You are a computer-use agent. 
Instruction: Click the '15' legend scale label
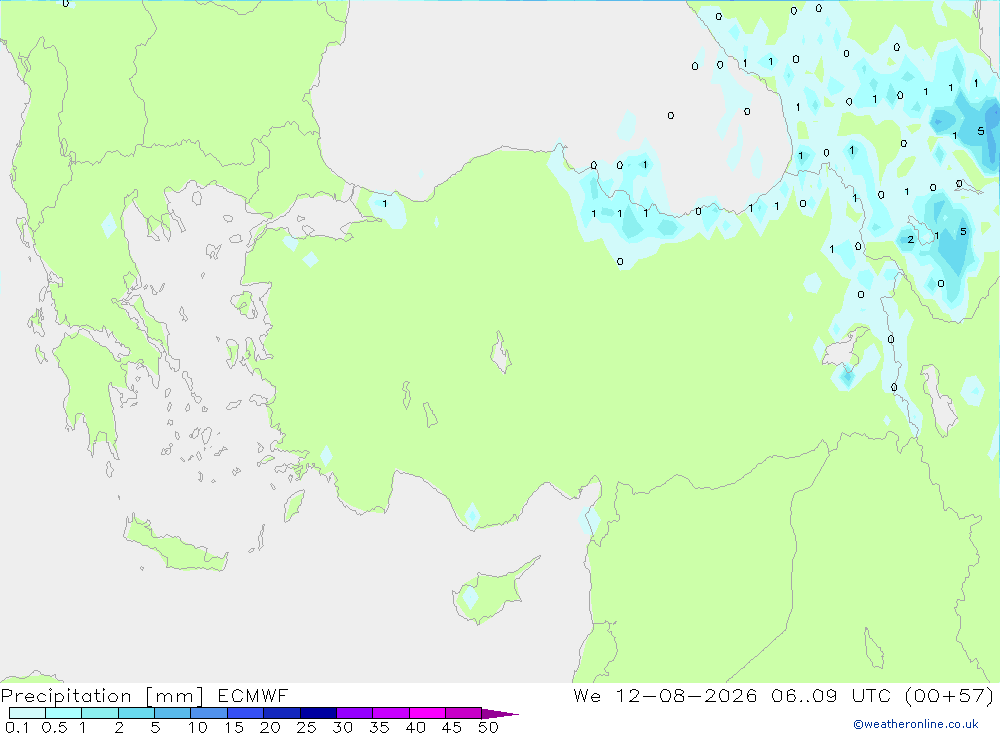(x=233, y=727)
